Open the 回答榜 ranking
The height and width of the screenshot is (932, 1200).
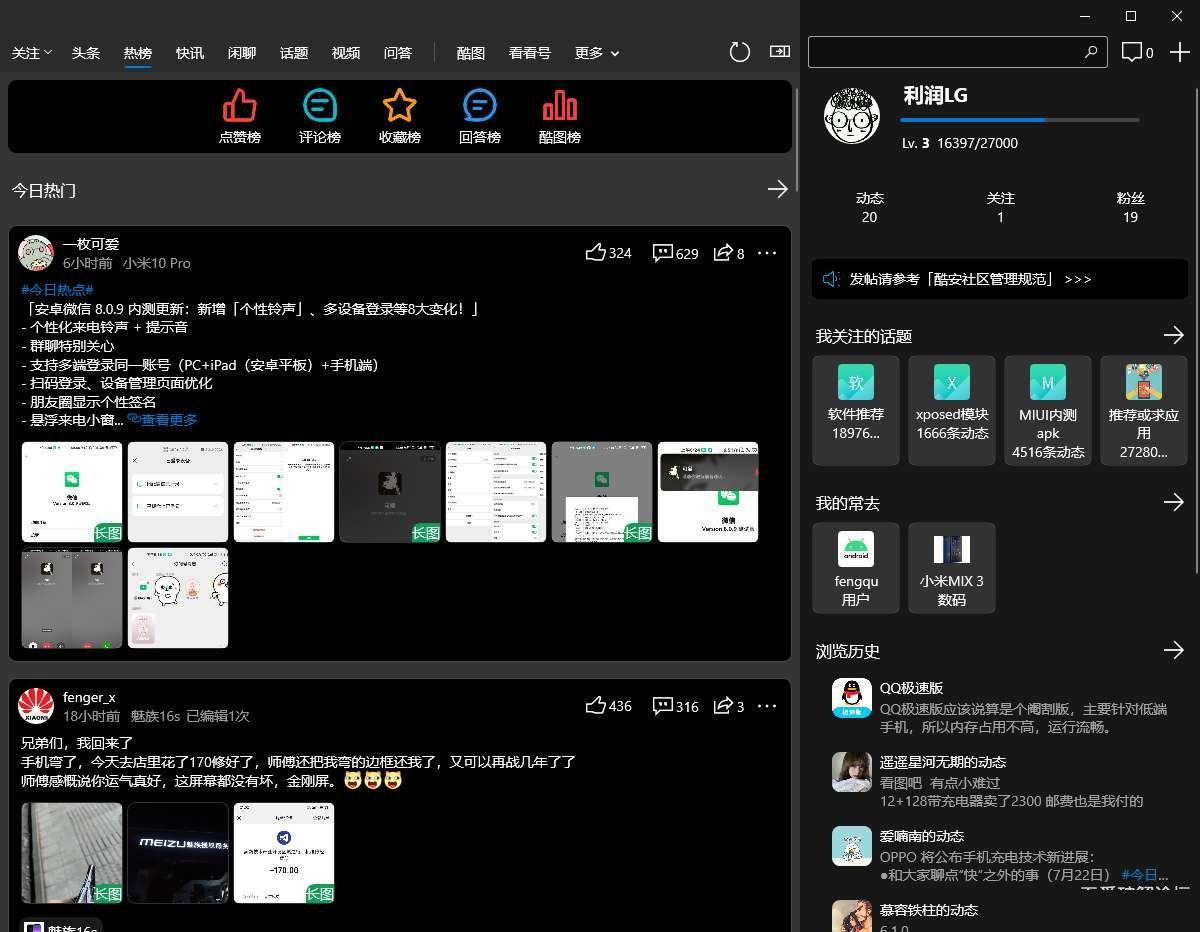pyautogui.click(x=479, y=115)
